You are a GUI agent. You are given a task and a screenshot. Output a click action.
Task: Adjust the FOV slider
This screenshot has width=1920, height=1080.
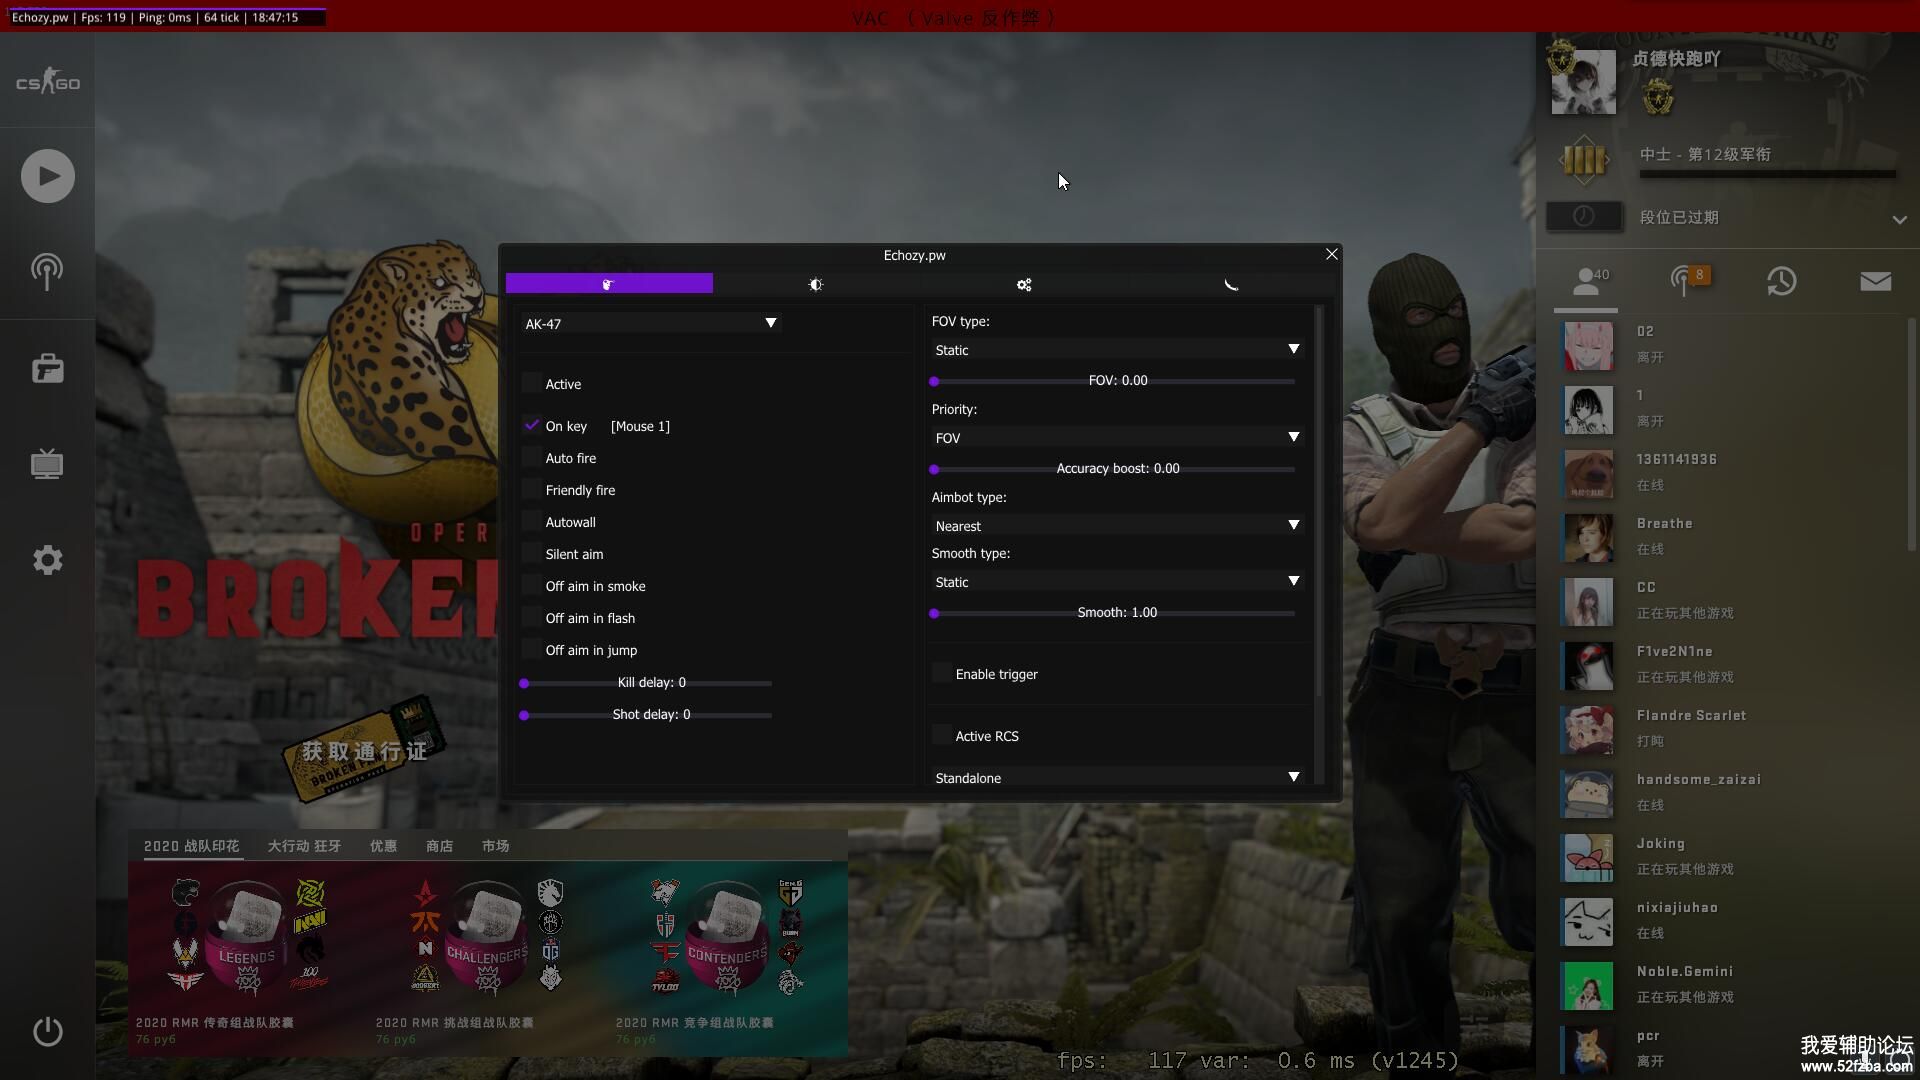coord(1114,381)
